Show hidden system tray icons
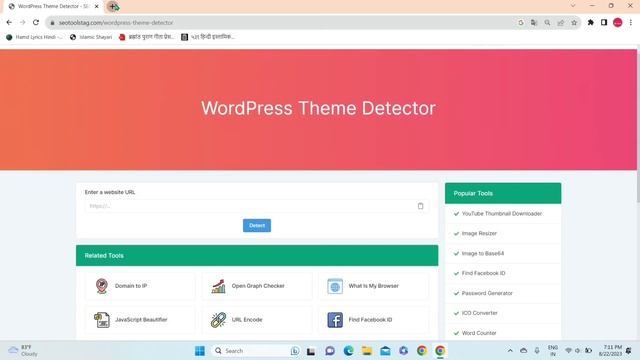 click(510, 351)
